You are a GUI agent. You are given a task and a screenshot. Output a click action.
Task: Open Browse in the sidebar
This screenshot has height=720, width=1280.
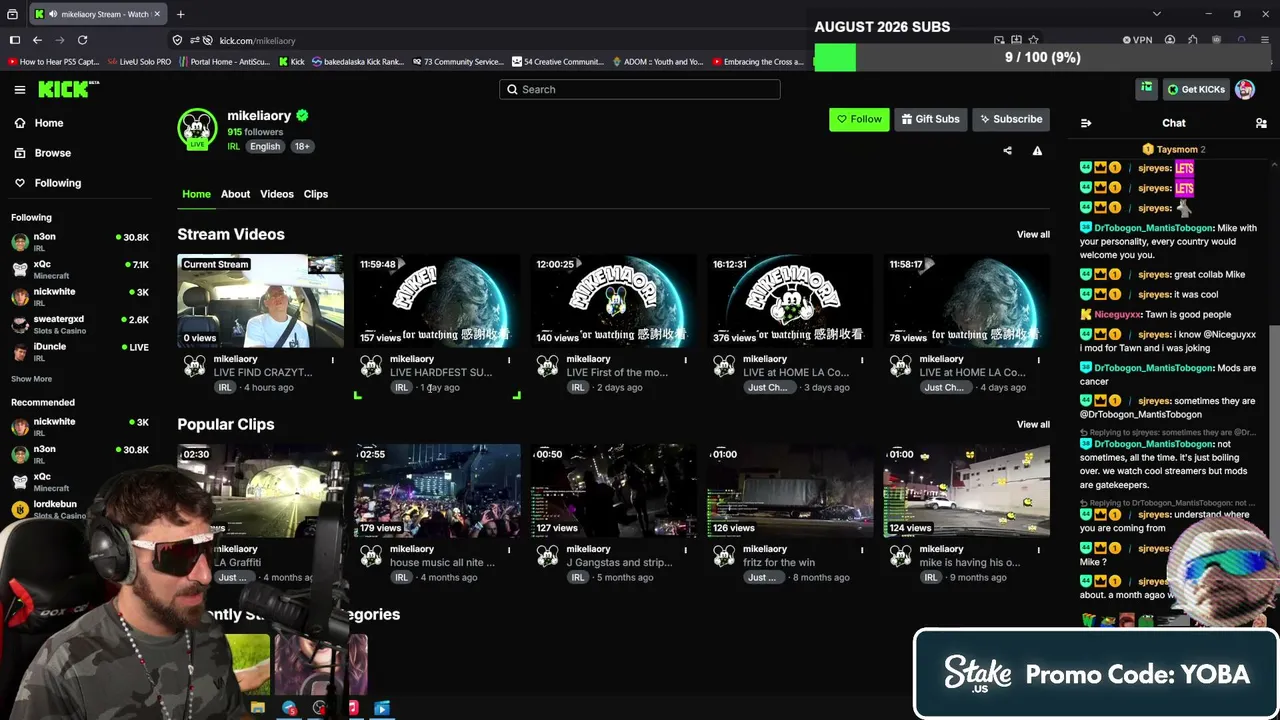pos(52,153)
